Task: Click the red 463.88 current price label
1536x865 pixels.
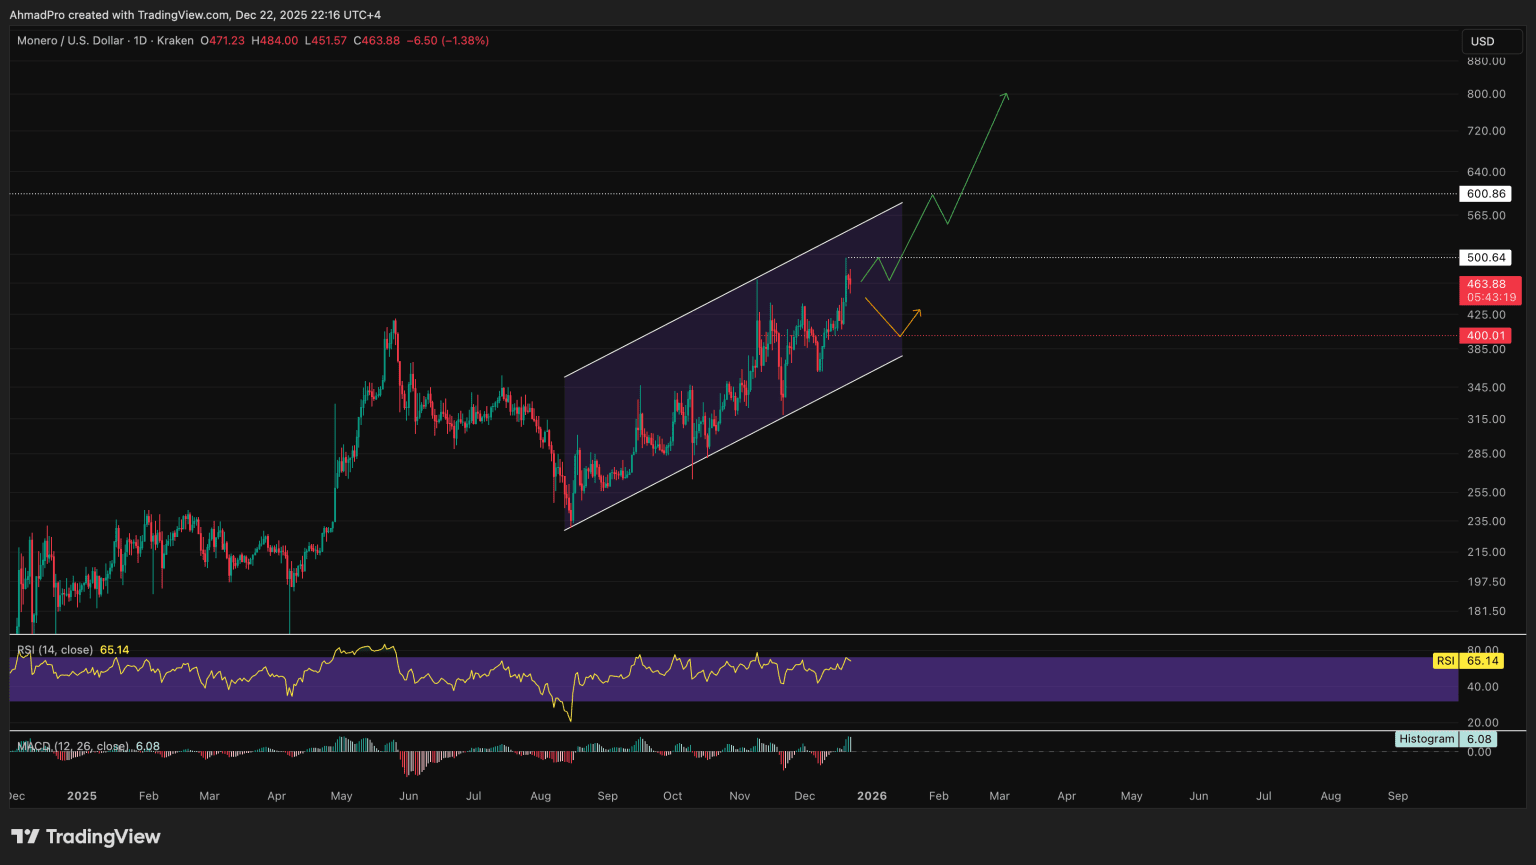Action: tap(1485, 285)
